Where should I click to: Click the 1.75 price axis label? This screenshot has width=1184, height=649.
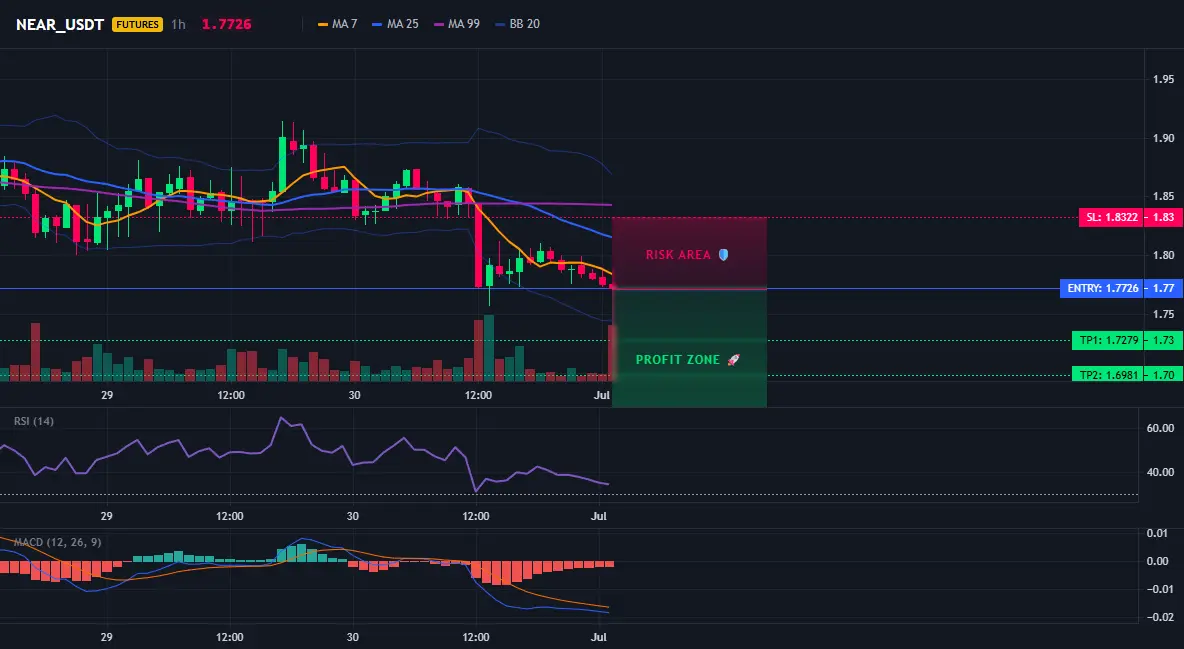[1164, 314]
